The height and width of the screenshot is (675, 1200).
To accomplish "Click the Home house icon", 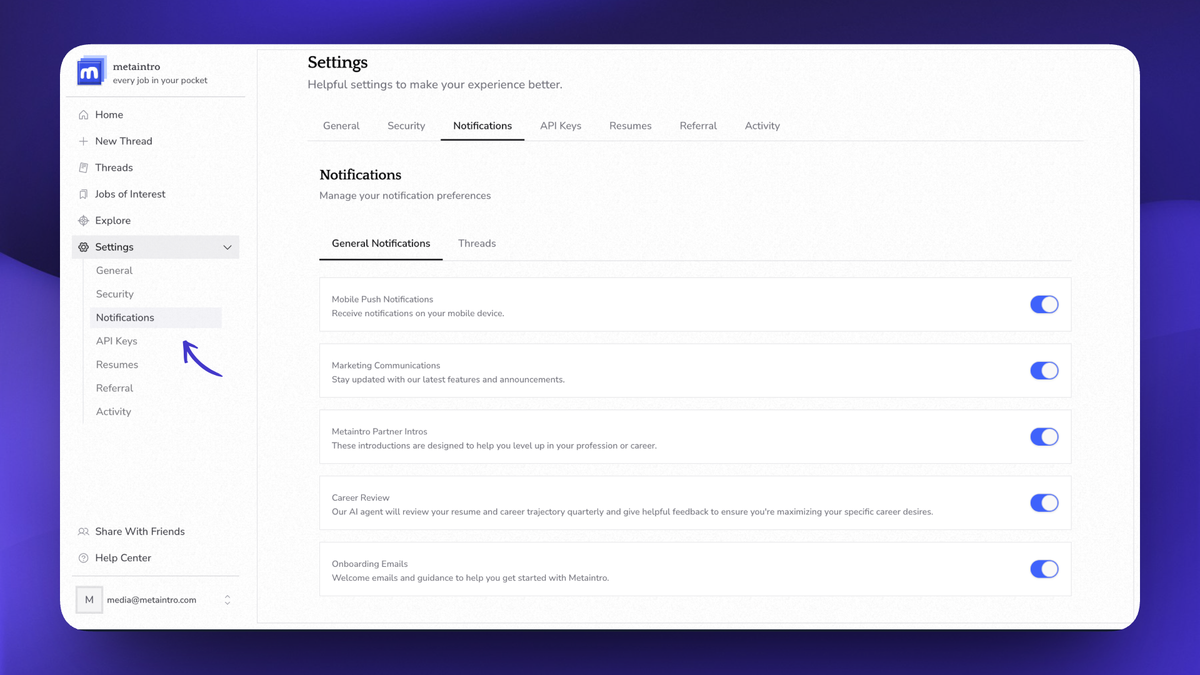I will coord(84,115).
